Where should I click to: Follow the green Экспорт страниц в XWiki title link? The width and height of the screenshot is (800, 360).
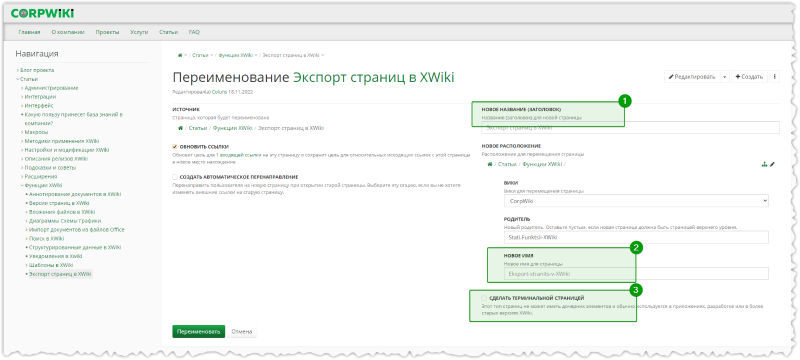[373, 77]
